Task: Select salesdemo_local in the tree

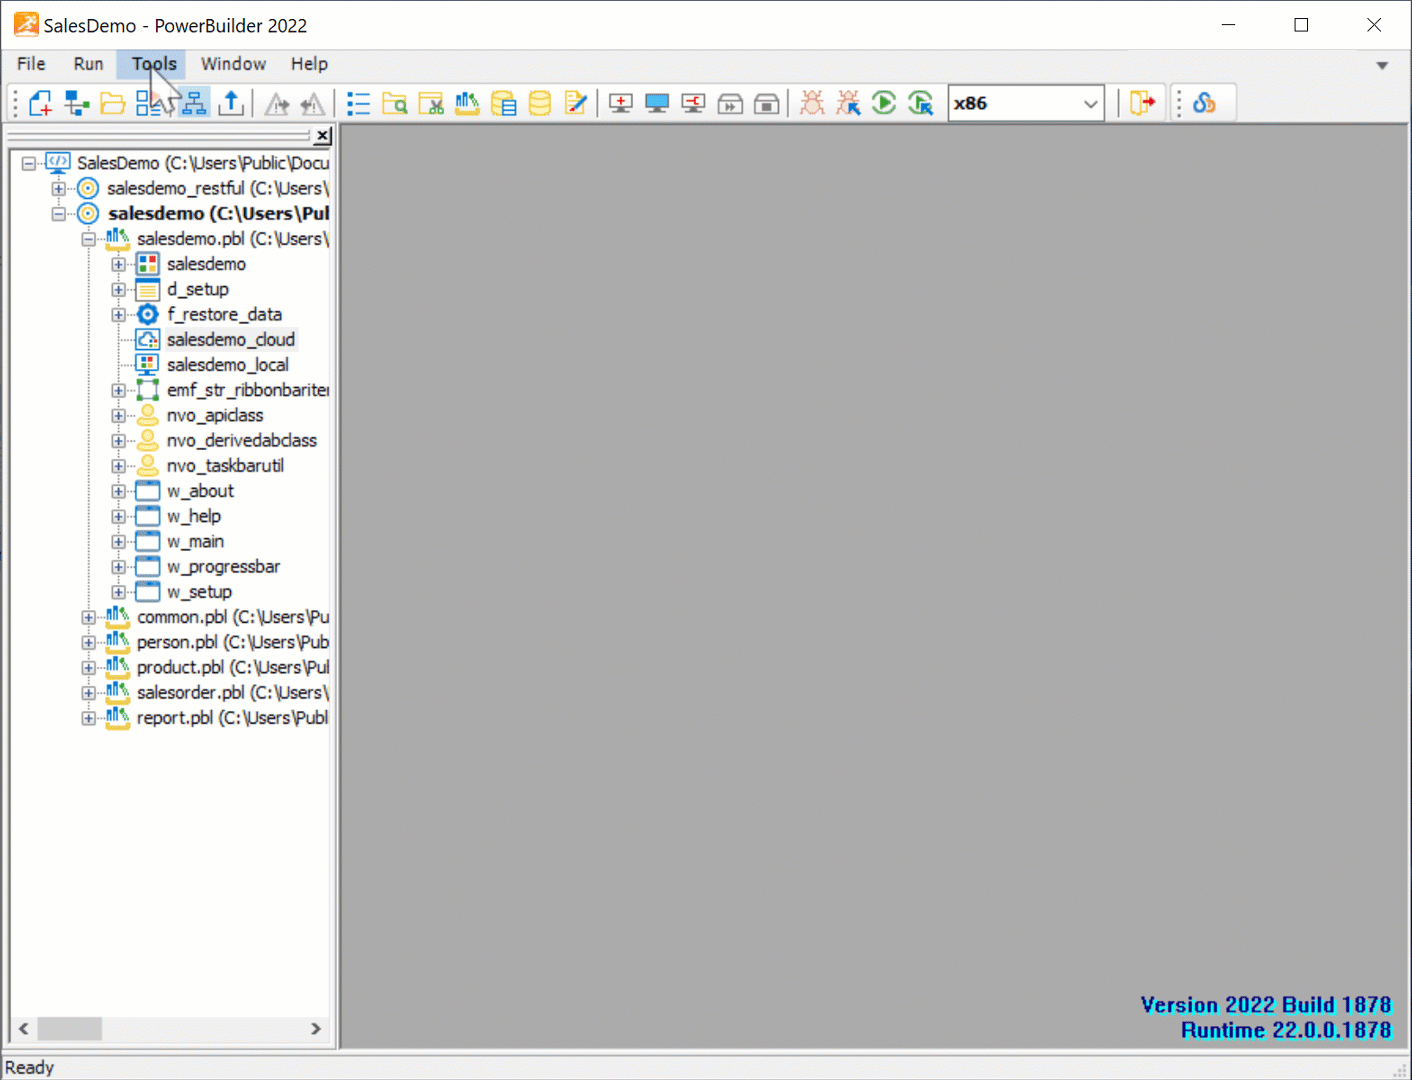Action: pyautogui.click(x=228, y=365)
